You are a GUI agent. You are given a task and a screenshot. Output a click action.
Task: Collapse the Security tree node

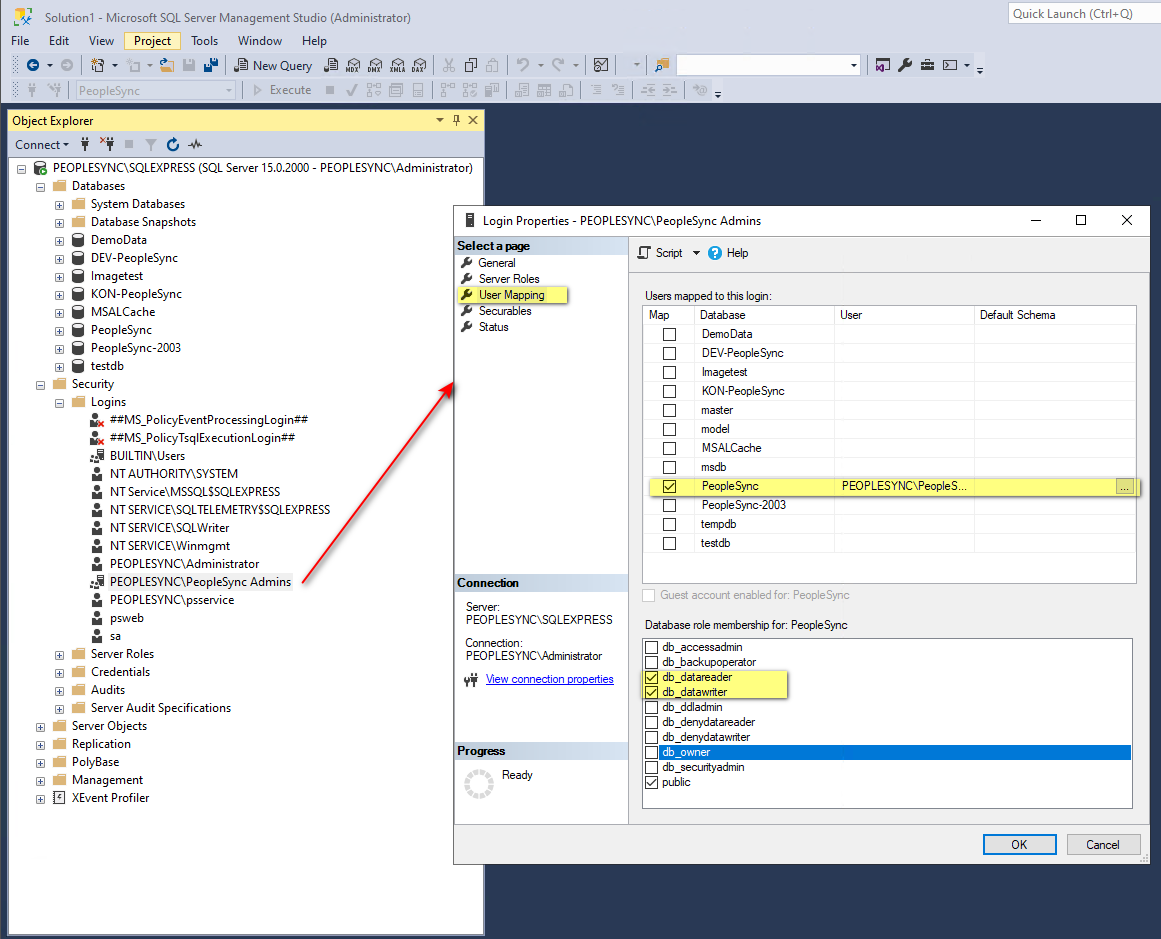[x=41, y=385]
